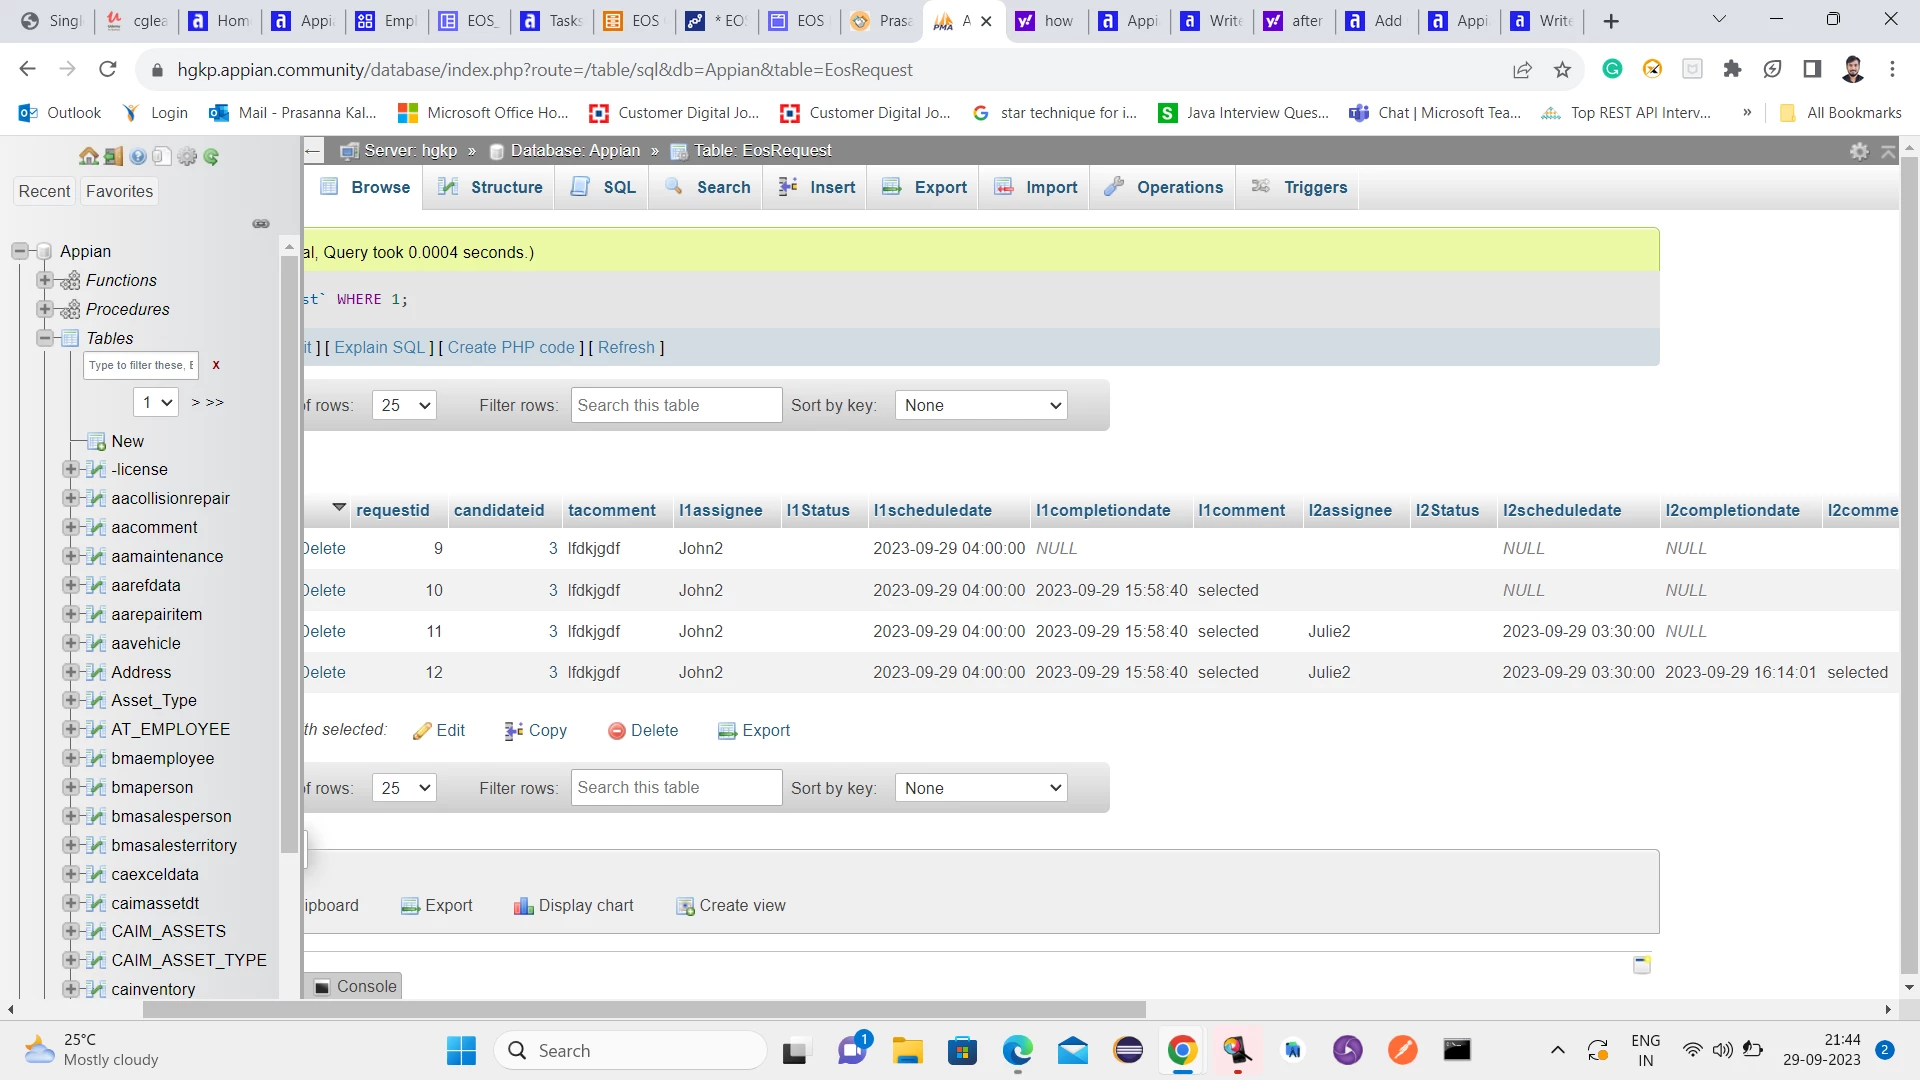Screen dimensions: 1920x1080
Task: Open the Search tab
Action: pyautogui.click(x=706, y=188)
